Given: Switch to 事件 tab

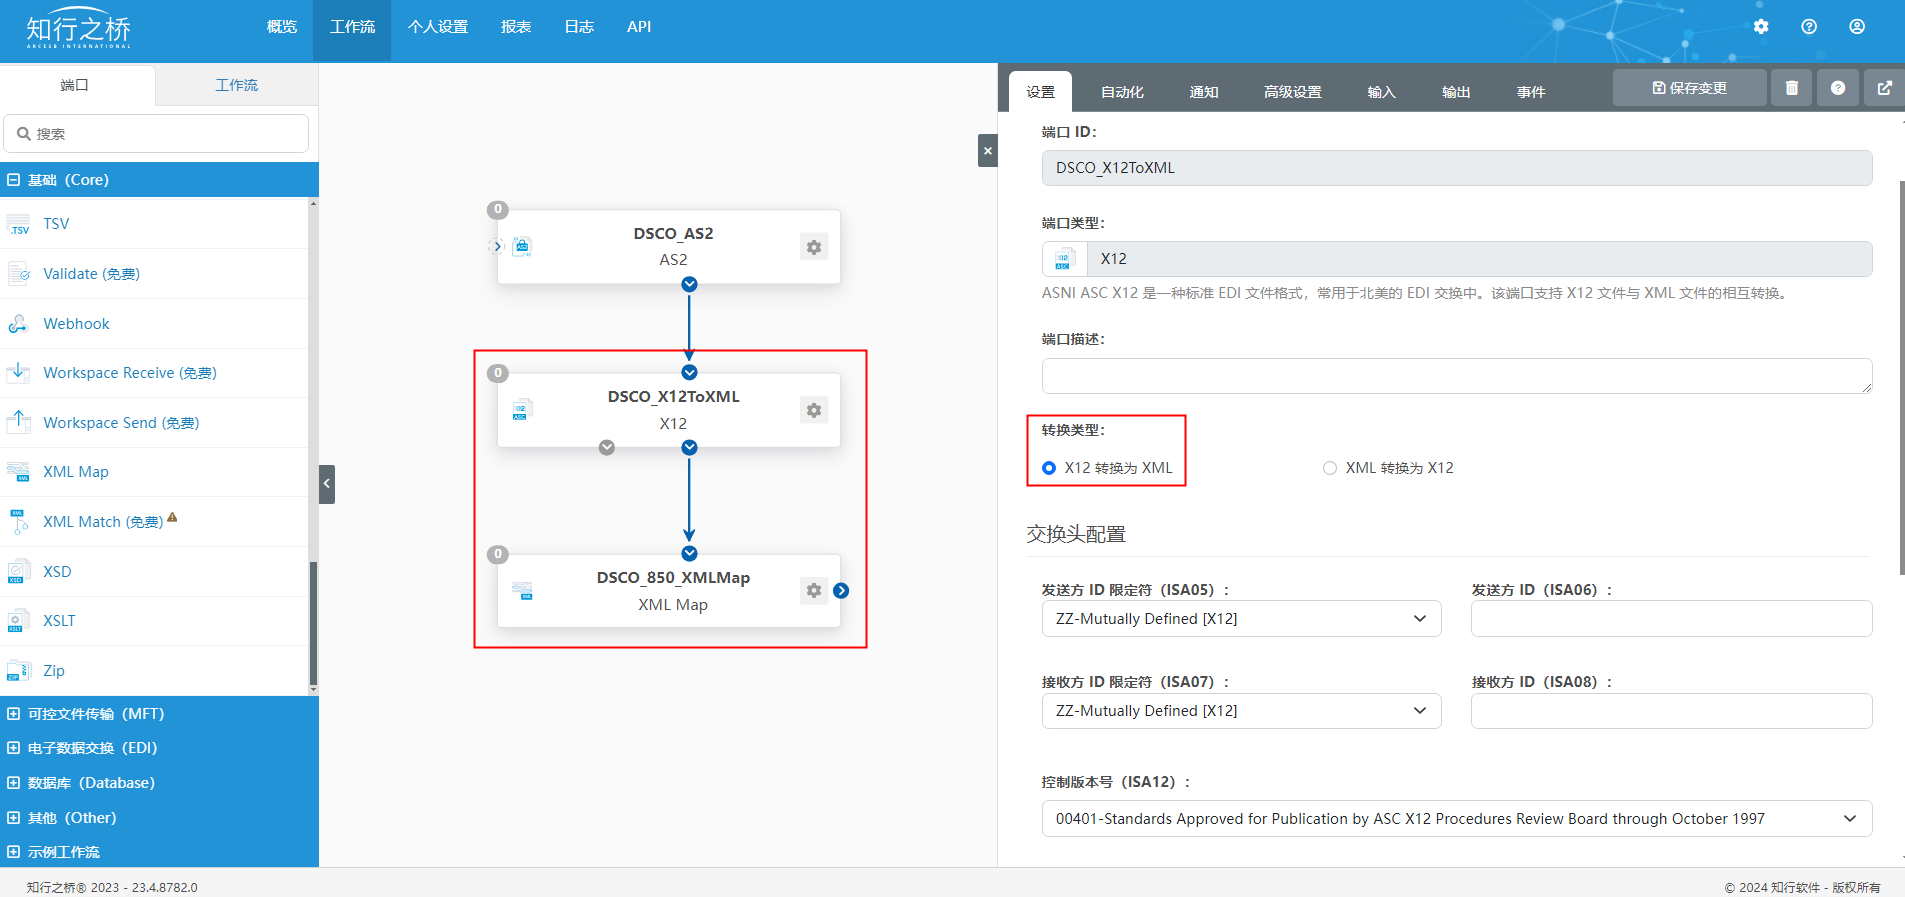Looking at the screenshot, I should (x=1530, y=92).
